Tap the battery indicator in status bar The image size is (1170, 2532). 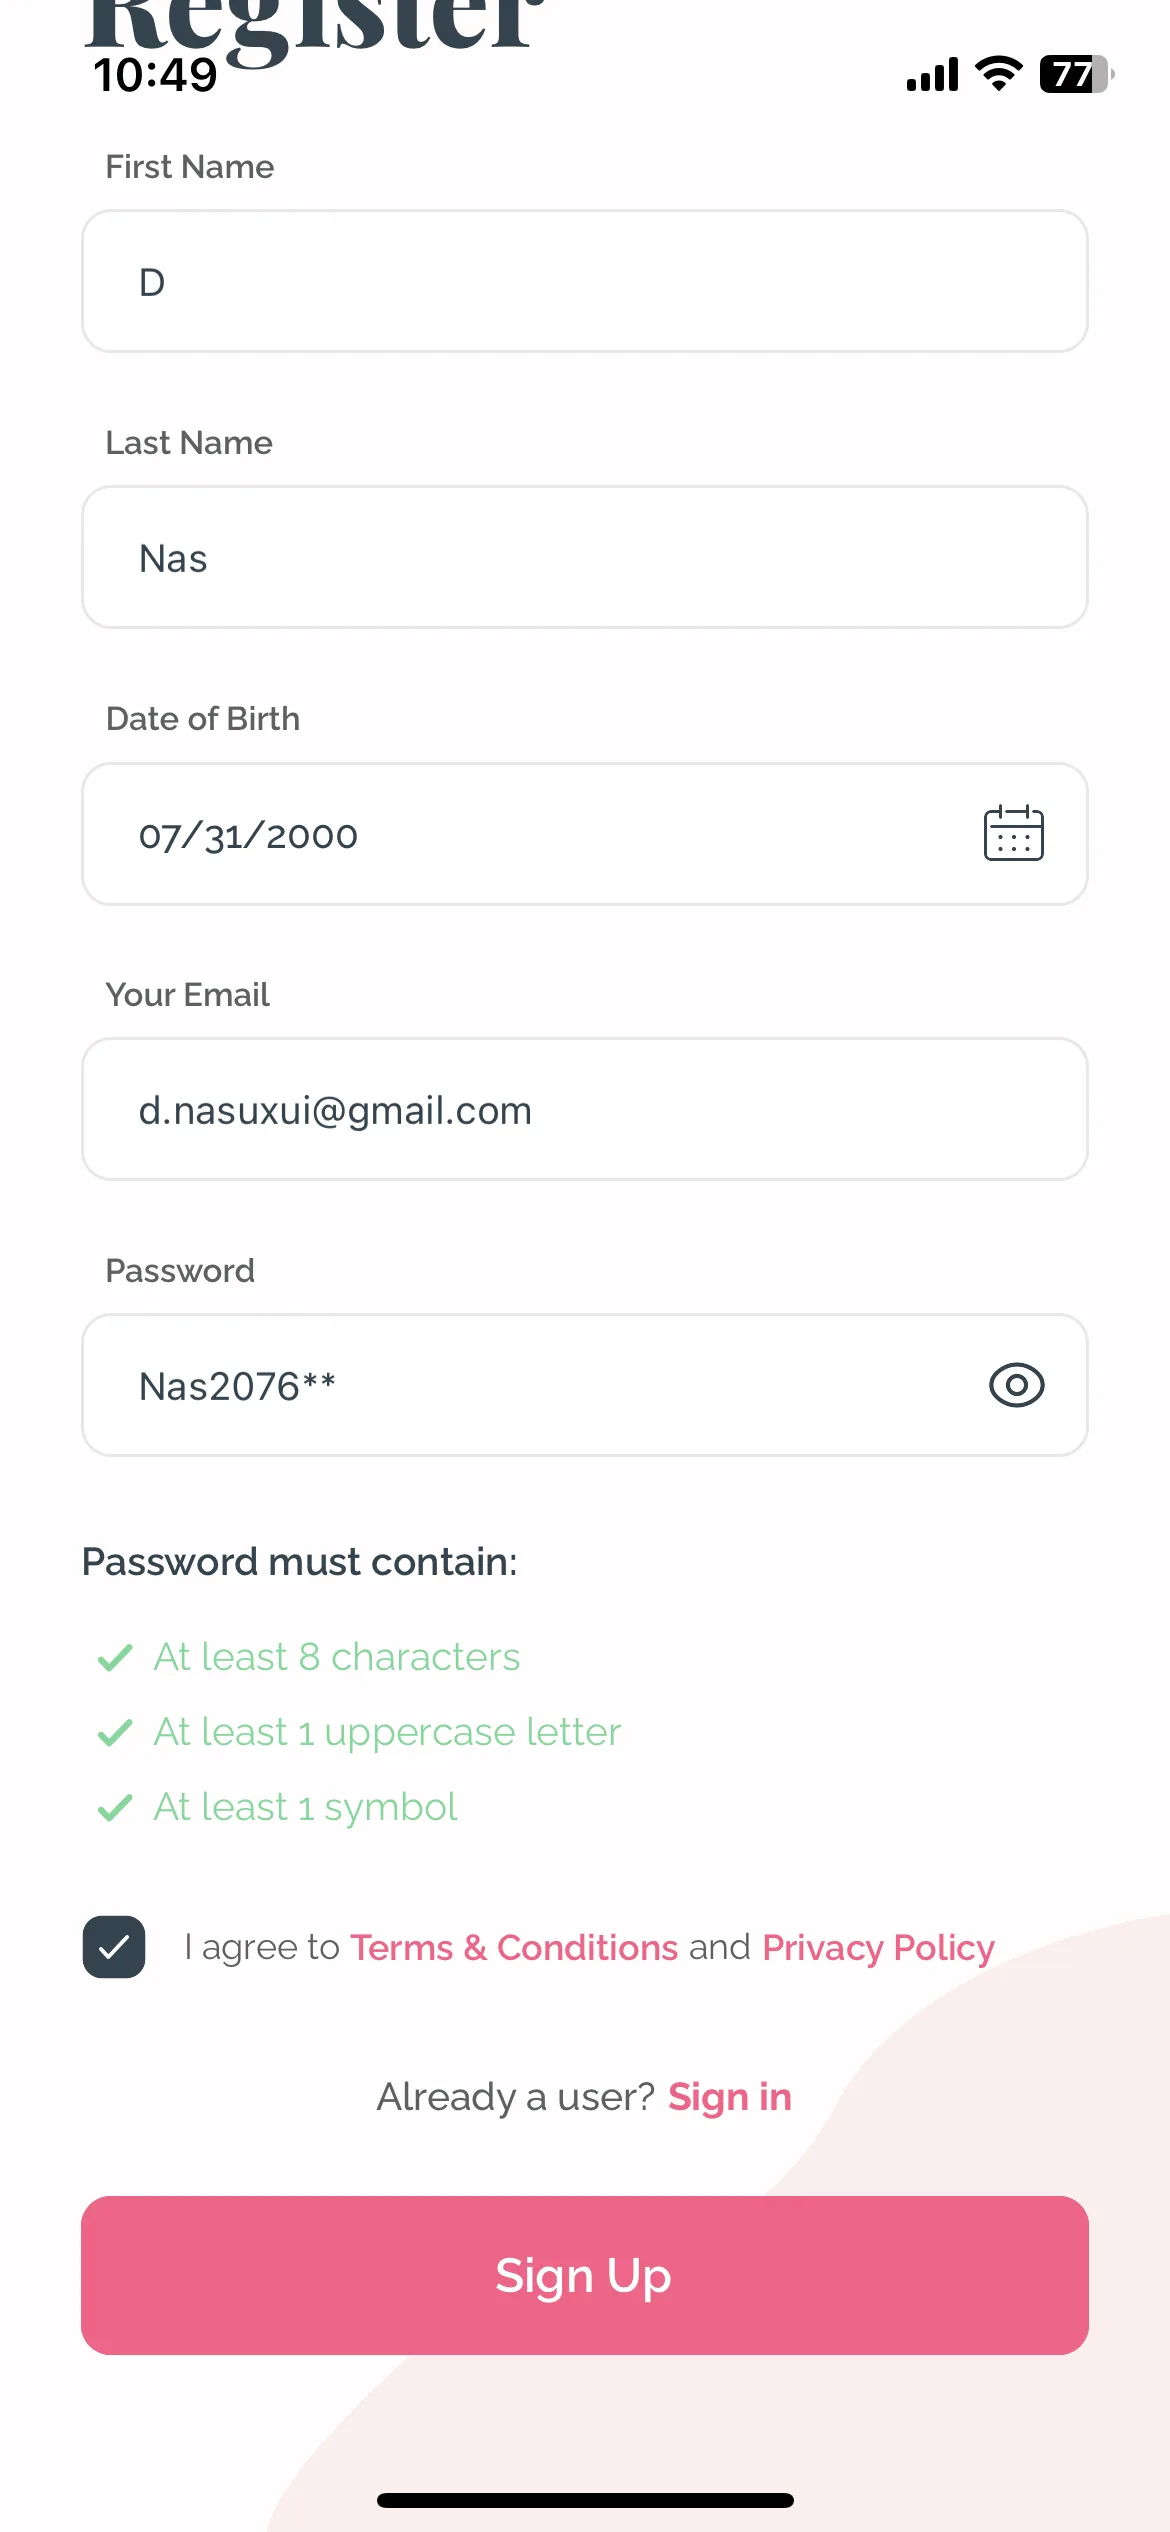point(1077,74)
